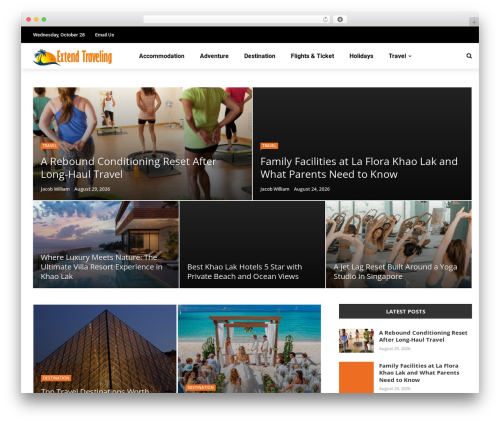Open A Jet Lag Reset Yoga Studio article
The height and width of the screenshot is (423, 500).
(395, 271)
